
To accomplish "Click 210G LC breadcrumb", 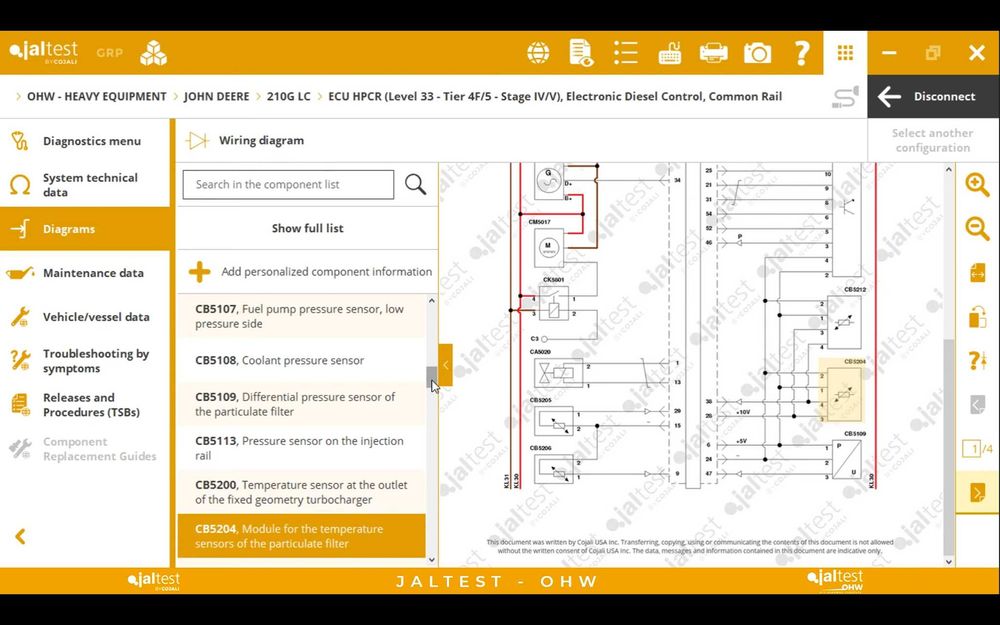I will coord(288,97).
